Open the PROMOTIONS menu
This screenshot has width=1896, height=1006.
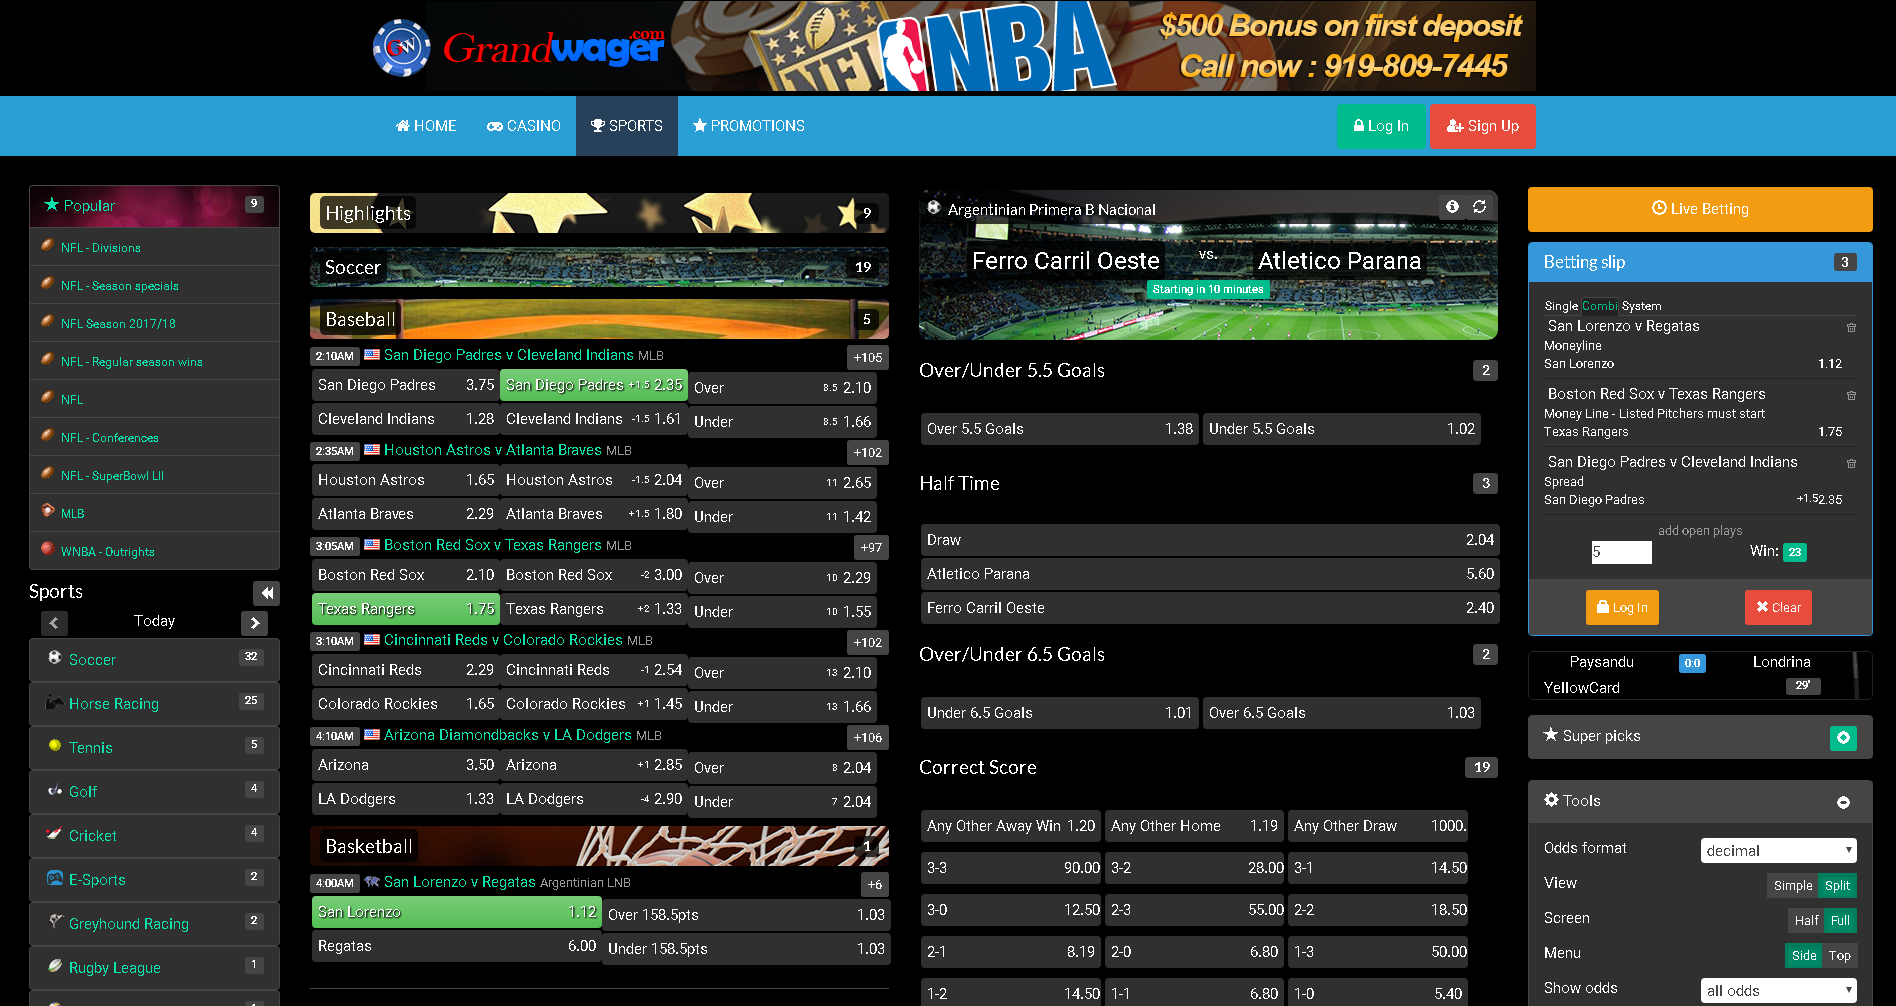point(749,126)
